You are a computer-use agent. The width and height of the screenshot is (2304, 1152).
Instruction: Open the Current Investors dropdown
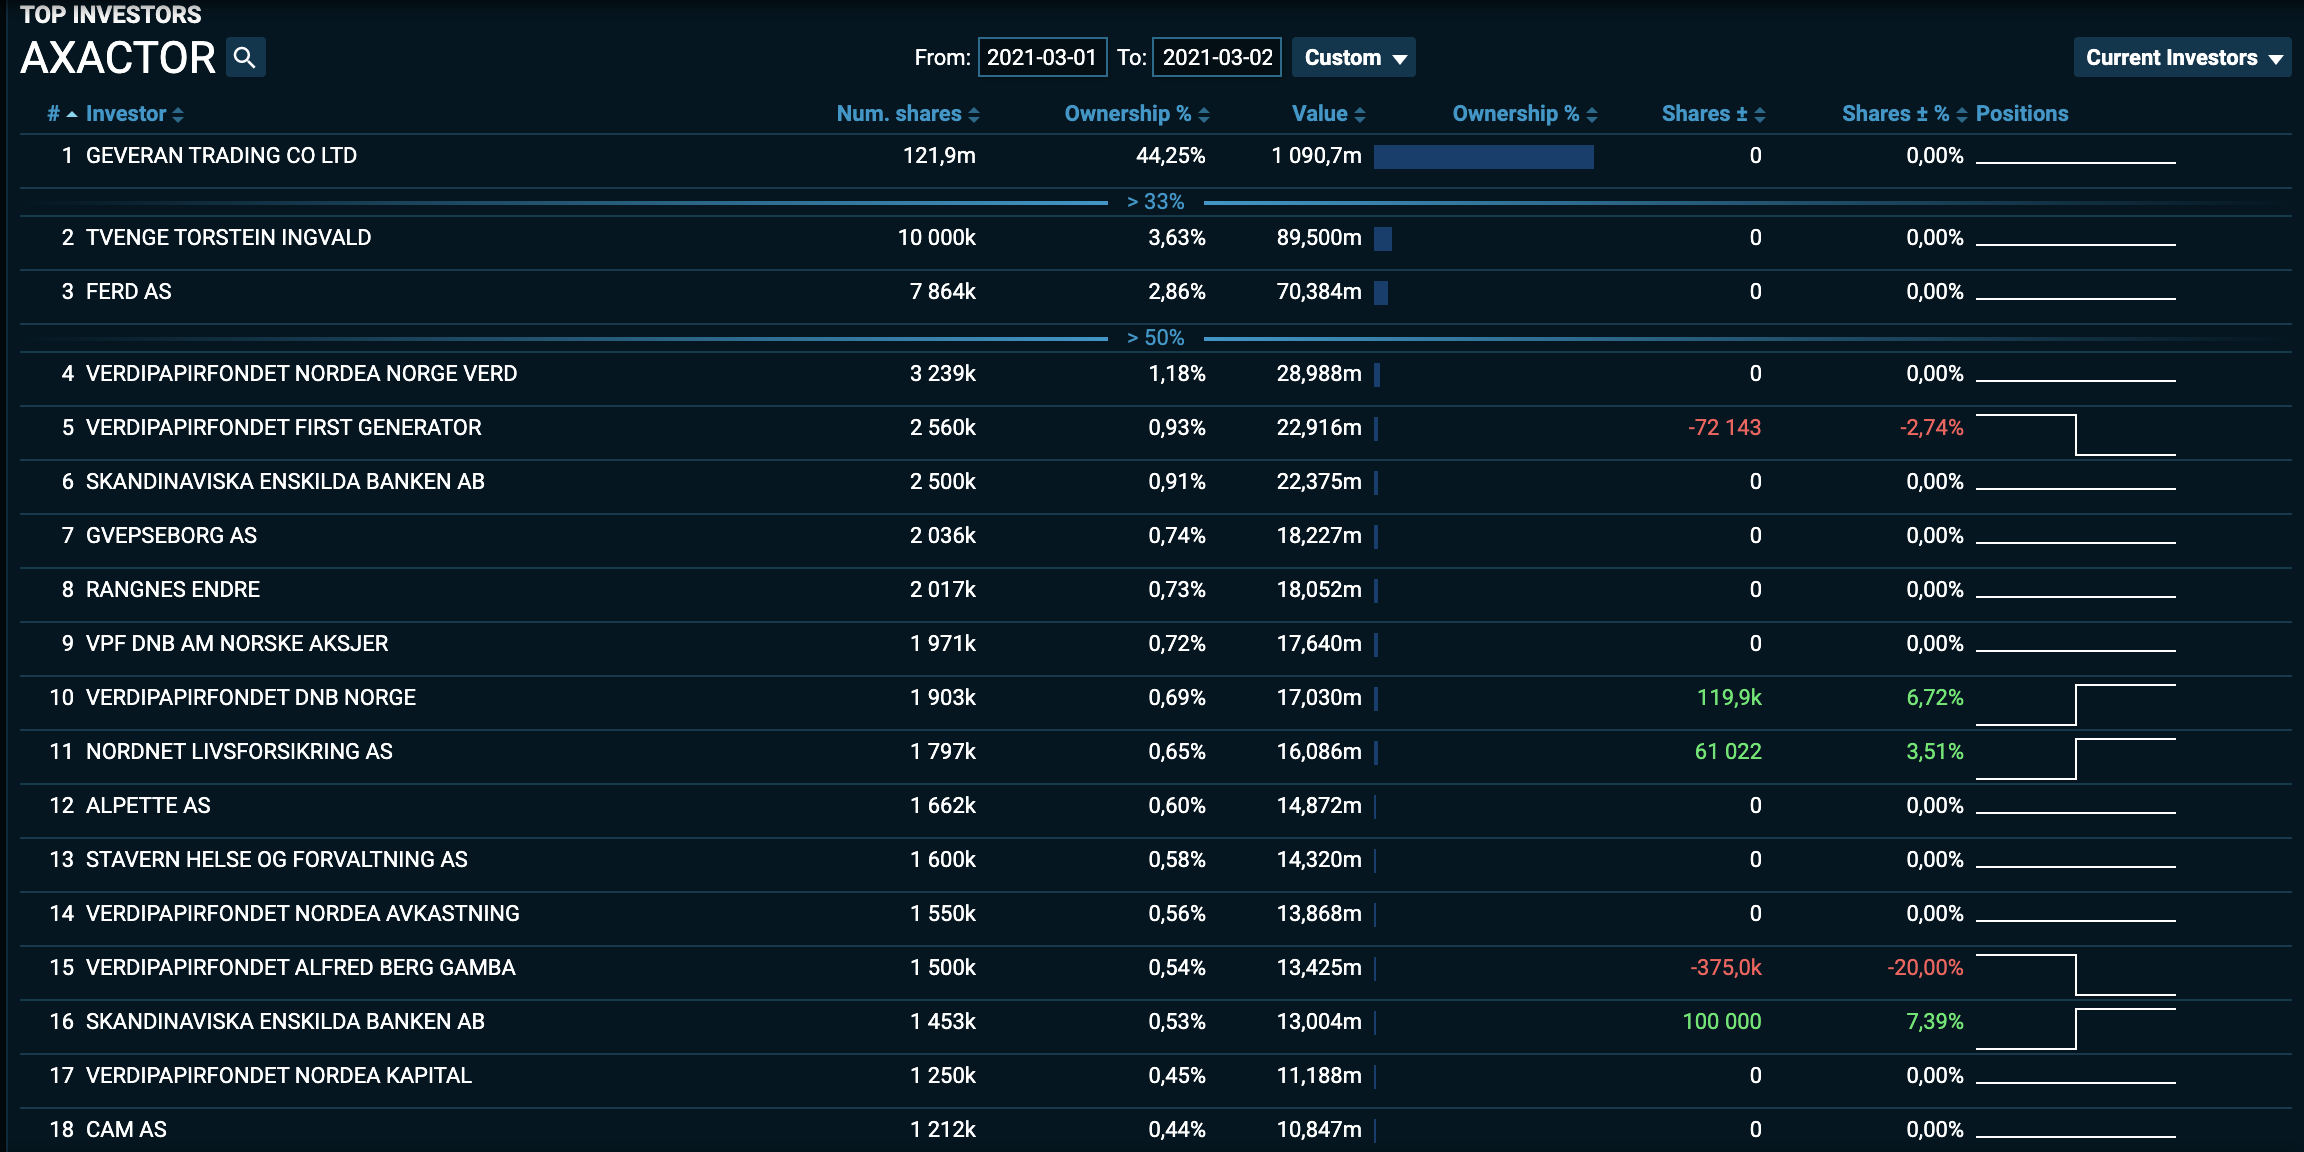[x=2182, y=57]
